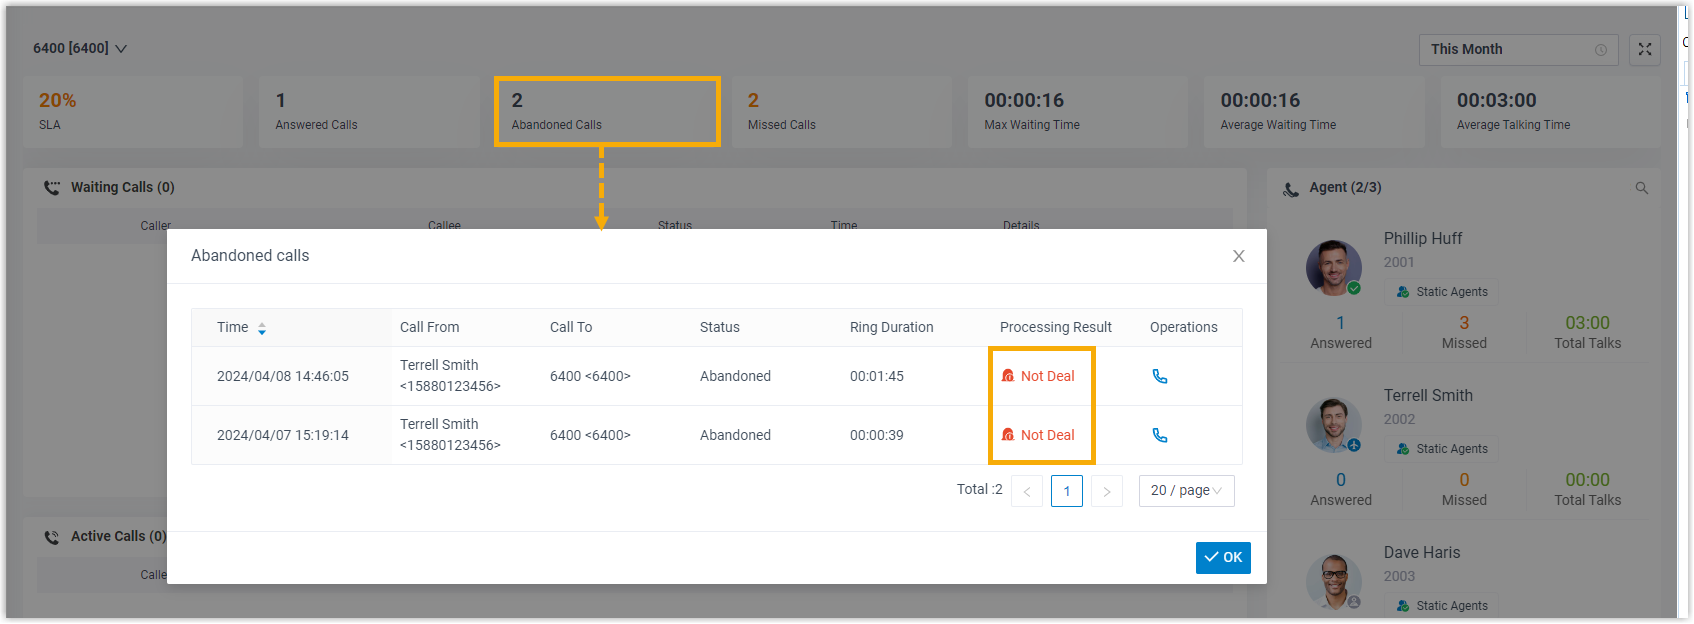Toggle fullscreen wallboard view icon
Image resolution: width=1694 pixels, height=624 pixels.
[1644, 50]
